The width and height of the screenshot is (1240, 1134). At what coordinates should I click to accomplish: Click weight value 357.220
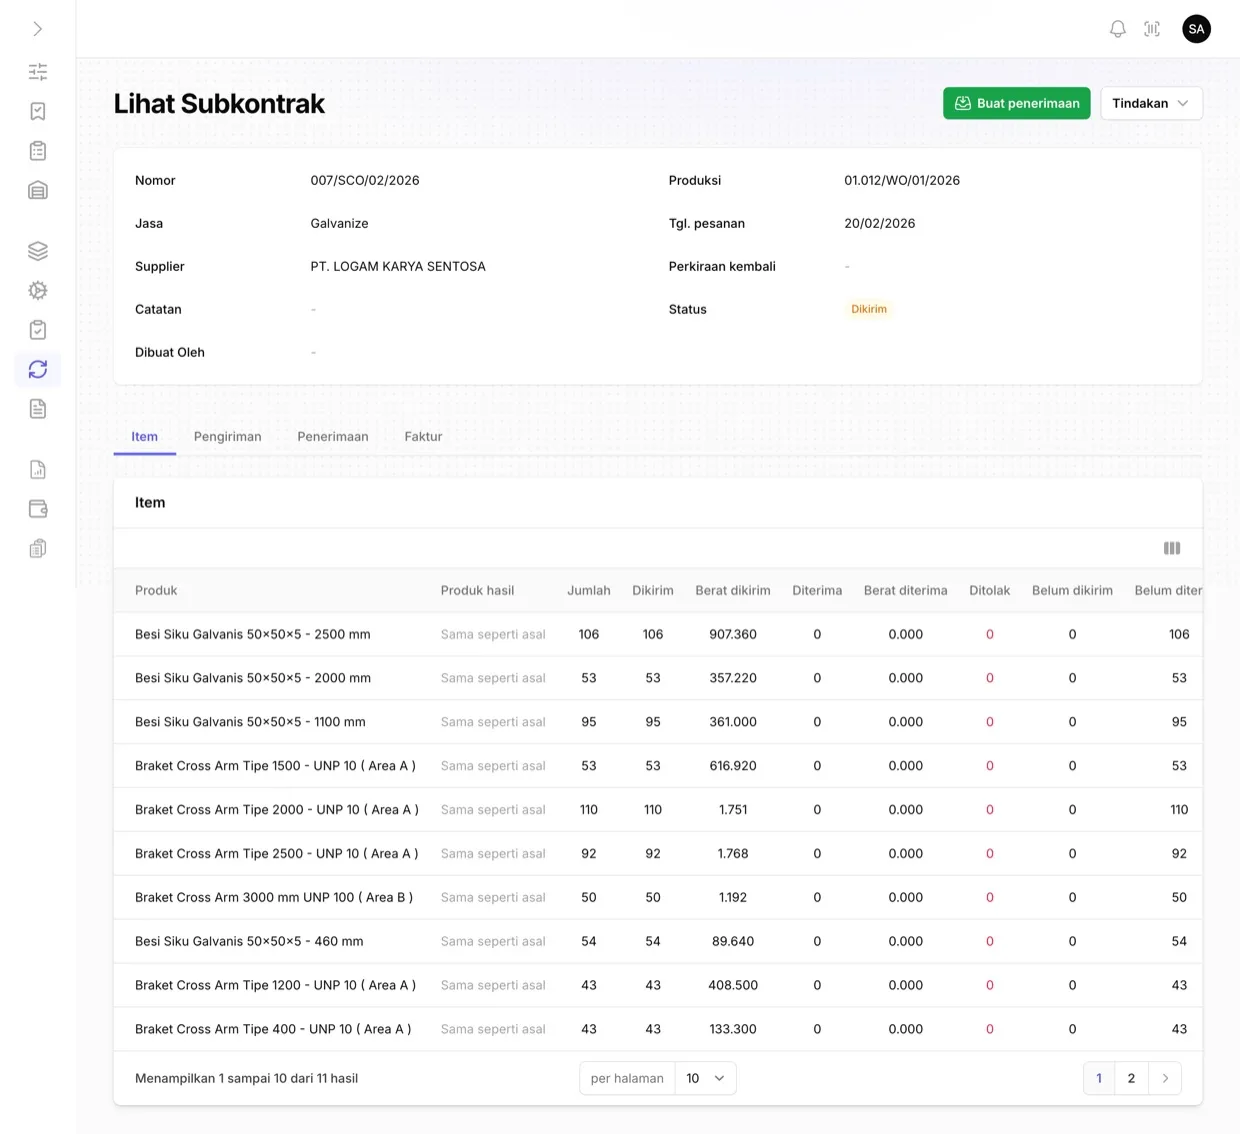click(x=733, y=678)
